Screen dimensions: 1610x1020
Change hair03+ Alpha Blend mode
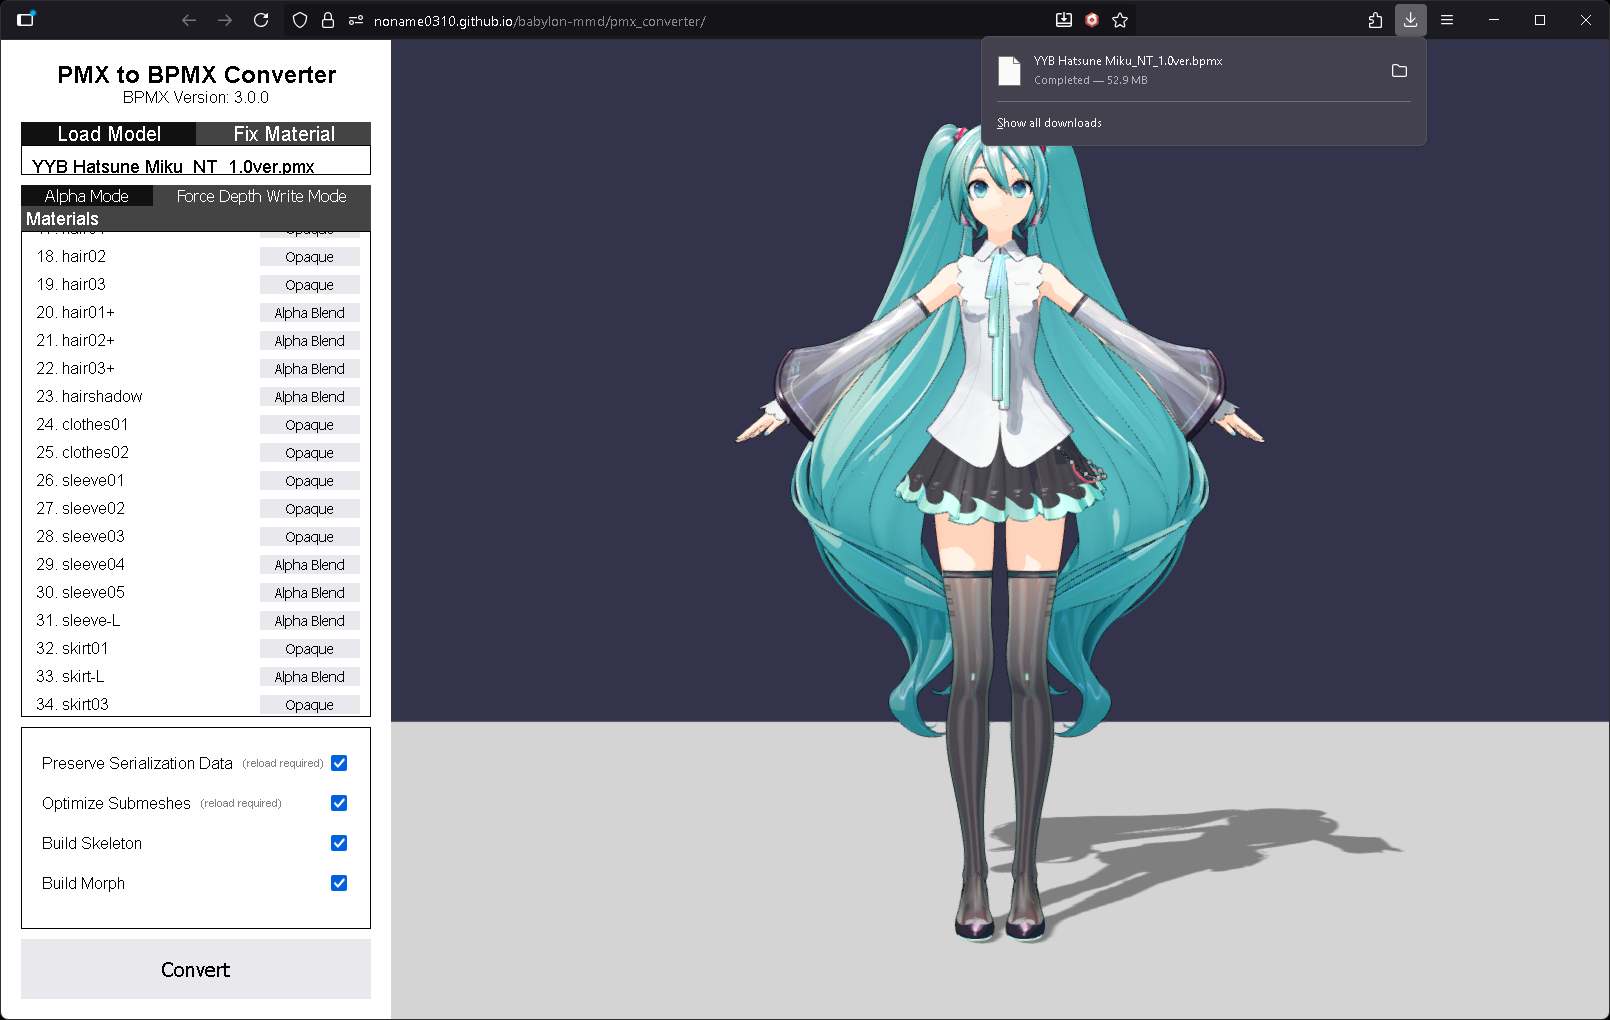pos(310,369)
